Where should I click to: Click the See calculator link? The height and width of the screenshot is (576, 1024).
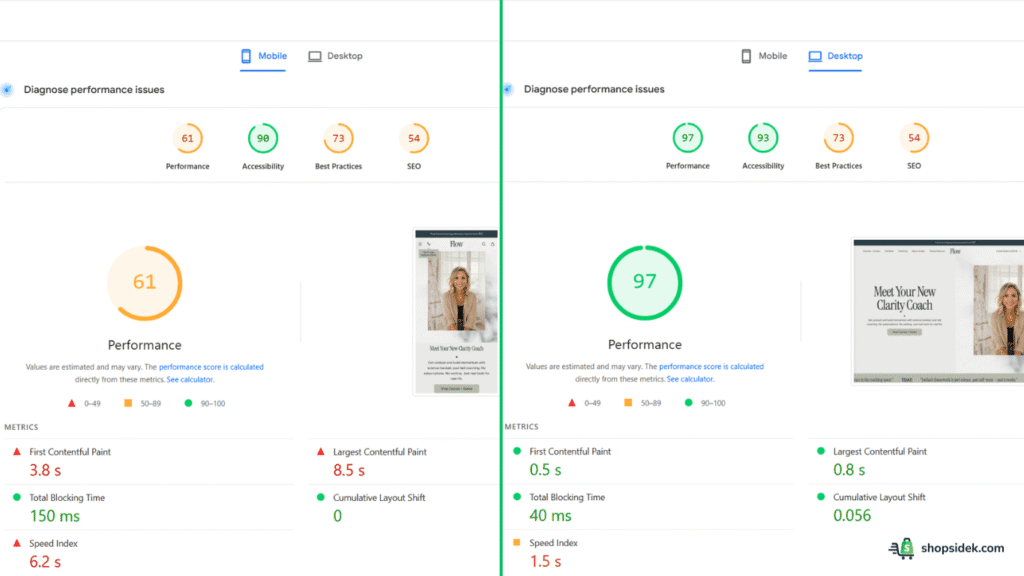[x=190, y=379]
